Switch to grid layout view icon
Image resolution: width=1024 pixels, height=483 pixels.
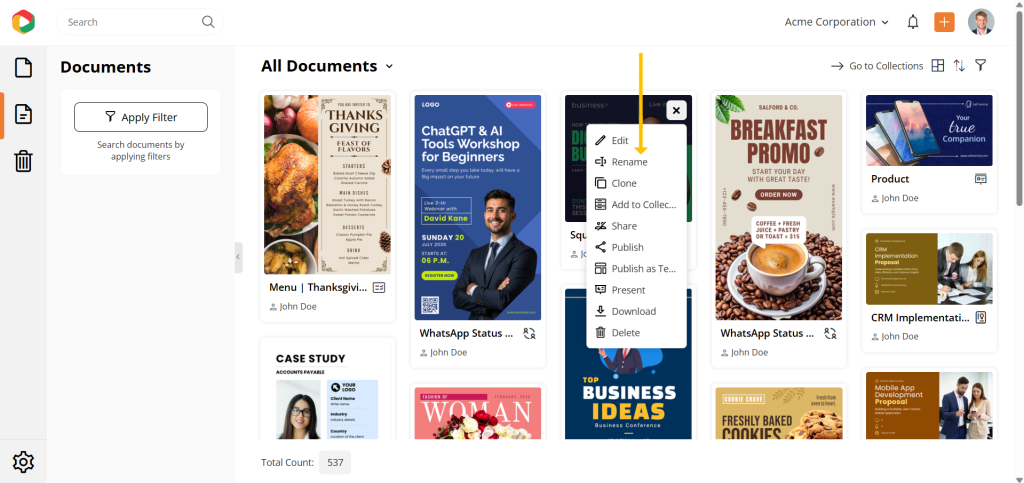click(x=938, y=65)
